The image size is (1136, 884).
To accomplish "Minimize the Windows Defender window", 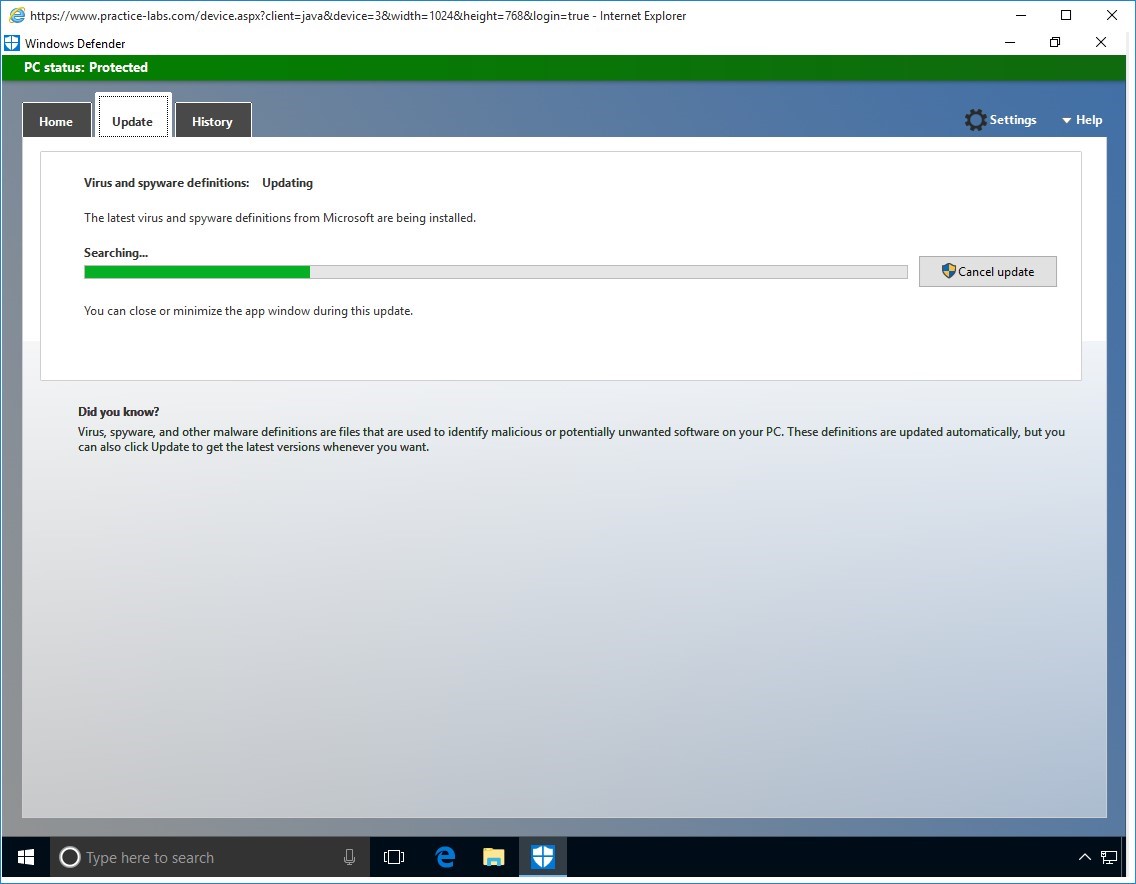I will pyautogui.click(x=1010, y=42).
